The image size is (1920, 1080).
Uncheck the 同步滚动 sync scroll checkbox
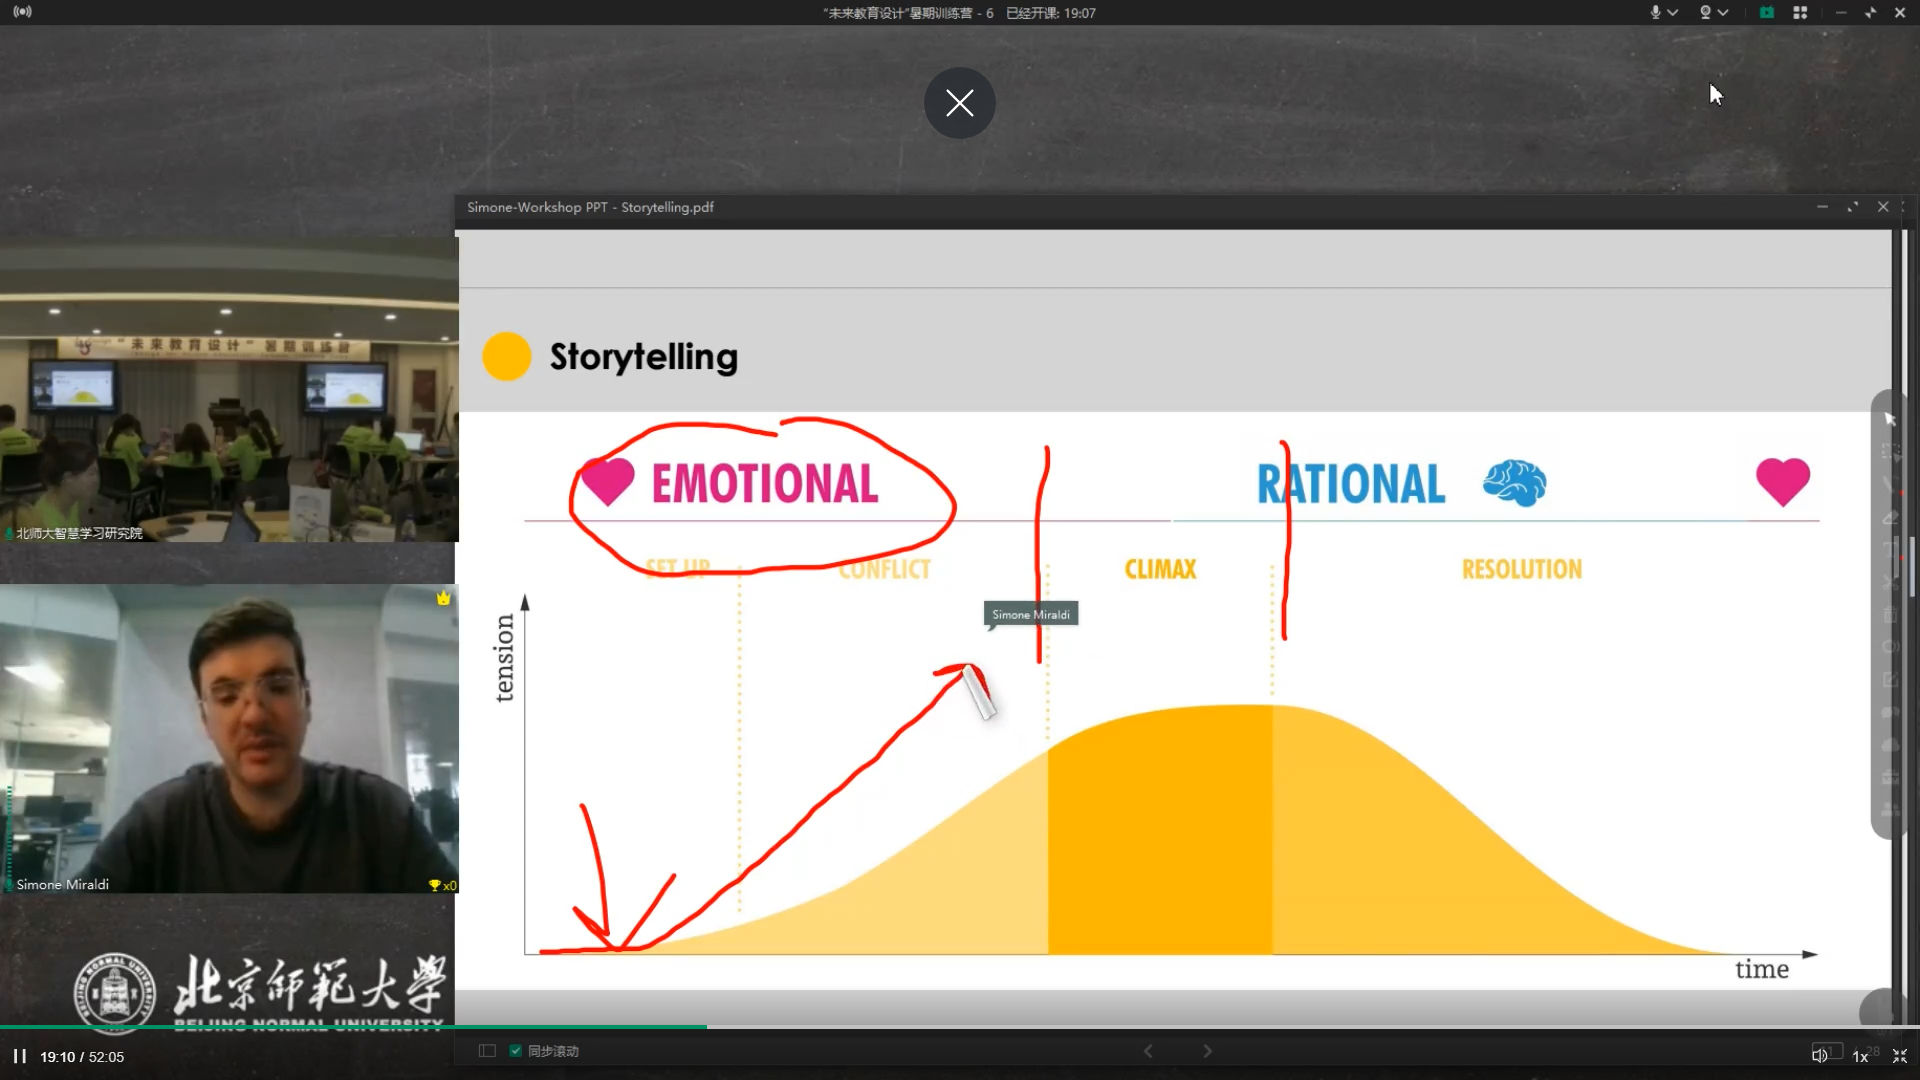[515, 1051]
